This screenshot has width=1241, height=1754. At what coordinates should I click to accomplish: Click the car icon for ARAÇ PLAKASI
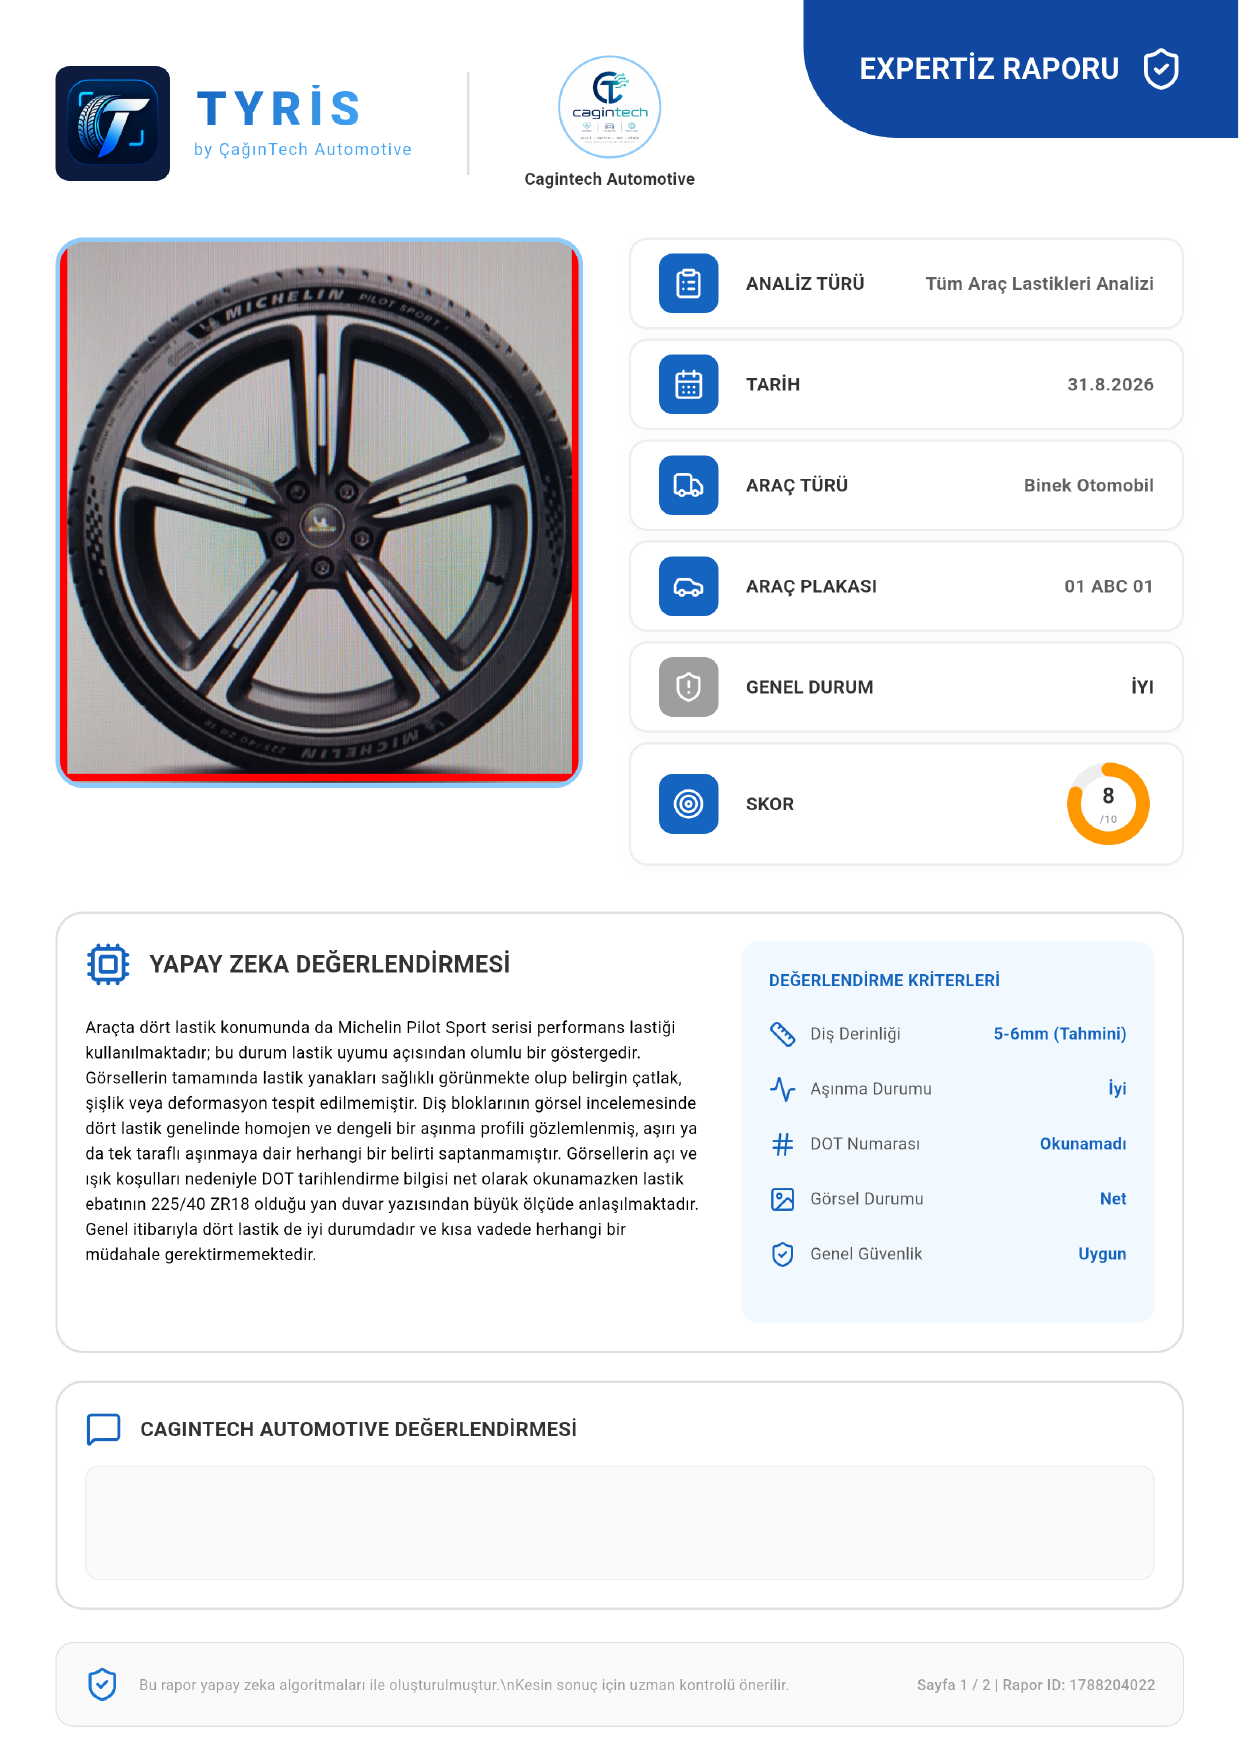pos(689,586)
